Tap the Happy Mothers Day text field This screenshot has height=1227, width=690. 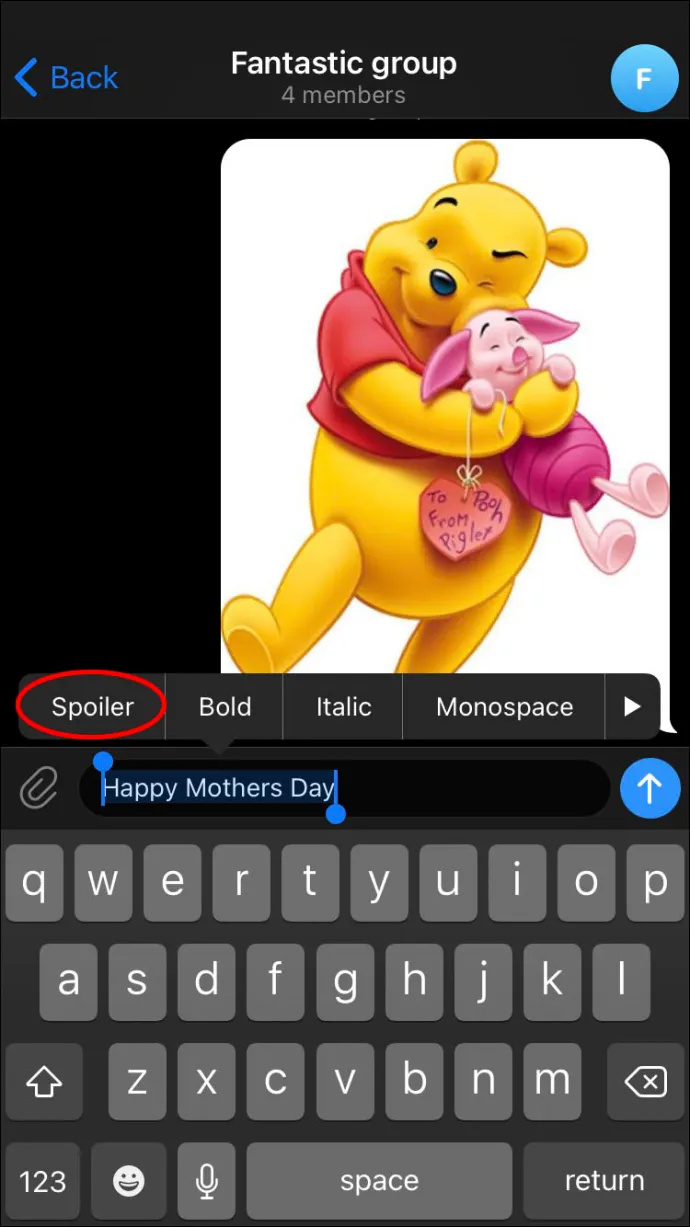coord(344,789)
